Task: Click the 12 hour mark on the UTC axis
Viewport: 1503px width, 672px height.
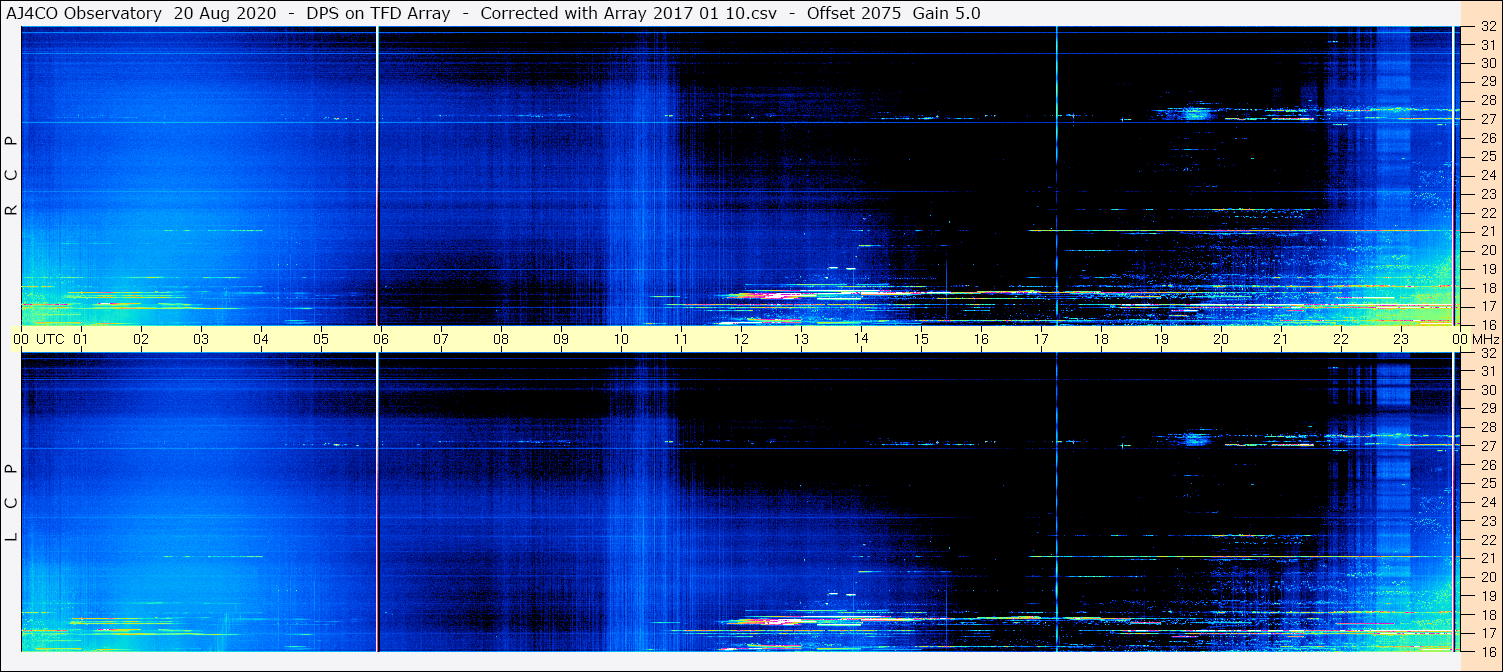Action: pyautogui.click(x=741, y=339)
